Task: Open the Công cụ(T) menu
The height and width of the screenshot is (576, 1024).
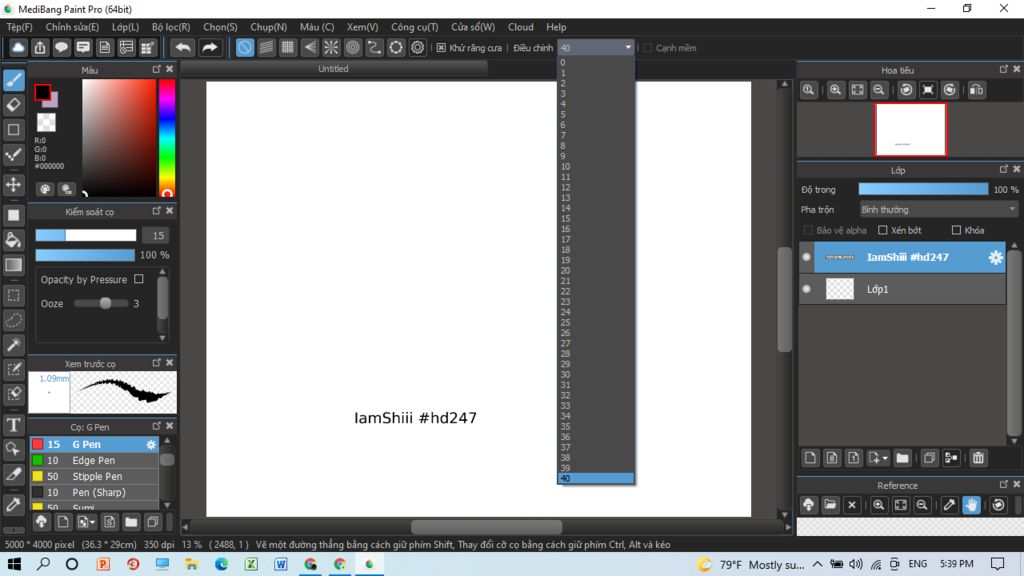Action: 414,27
